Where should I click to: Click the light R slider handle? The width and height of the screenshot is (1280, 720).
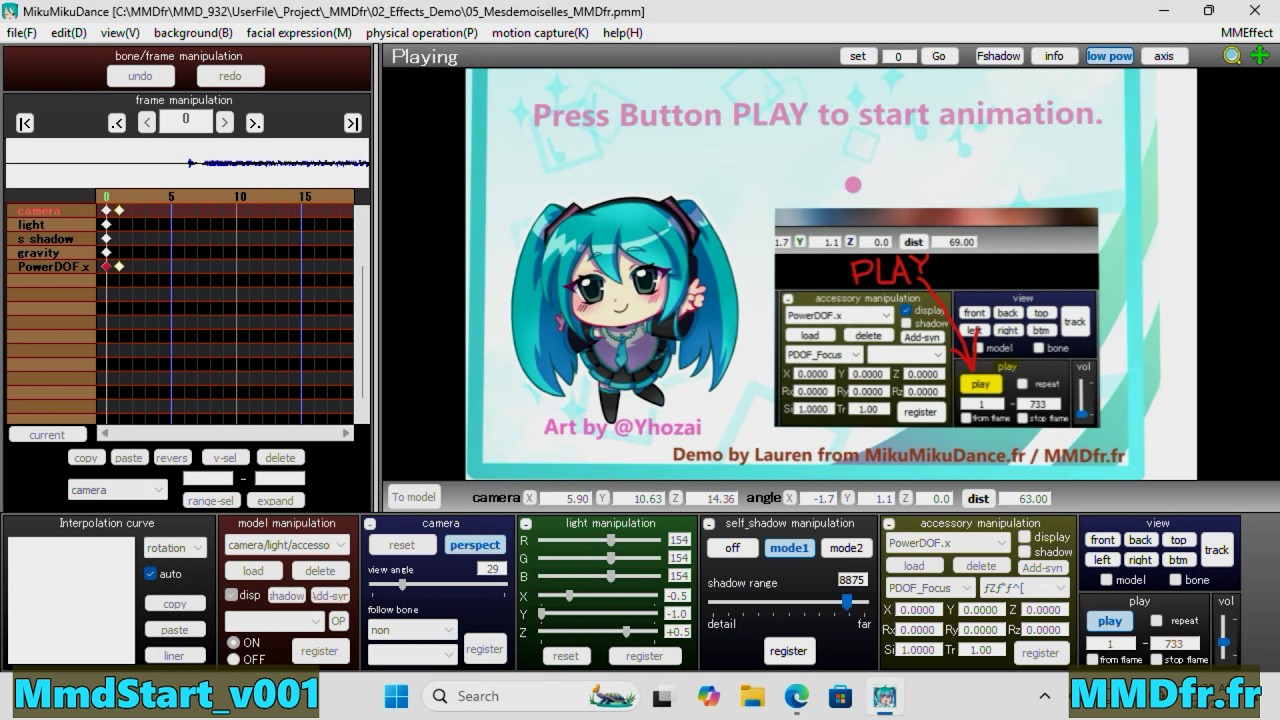coord(611,540)
